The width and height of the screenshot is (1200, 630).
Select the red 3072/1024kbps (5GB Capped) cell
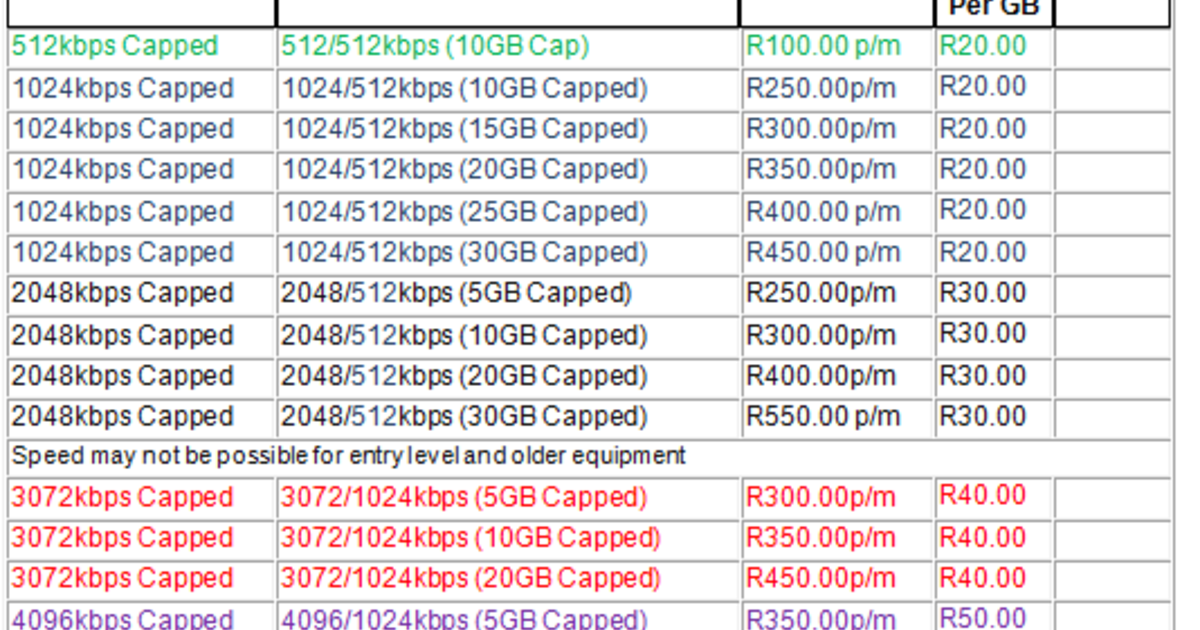coord(464,498)
